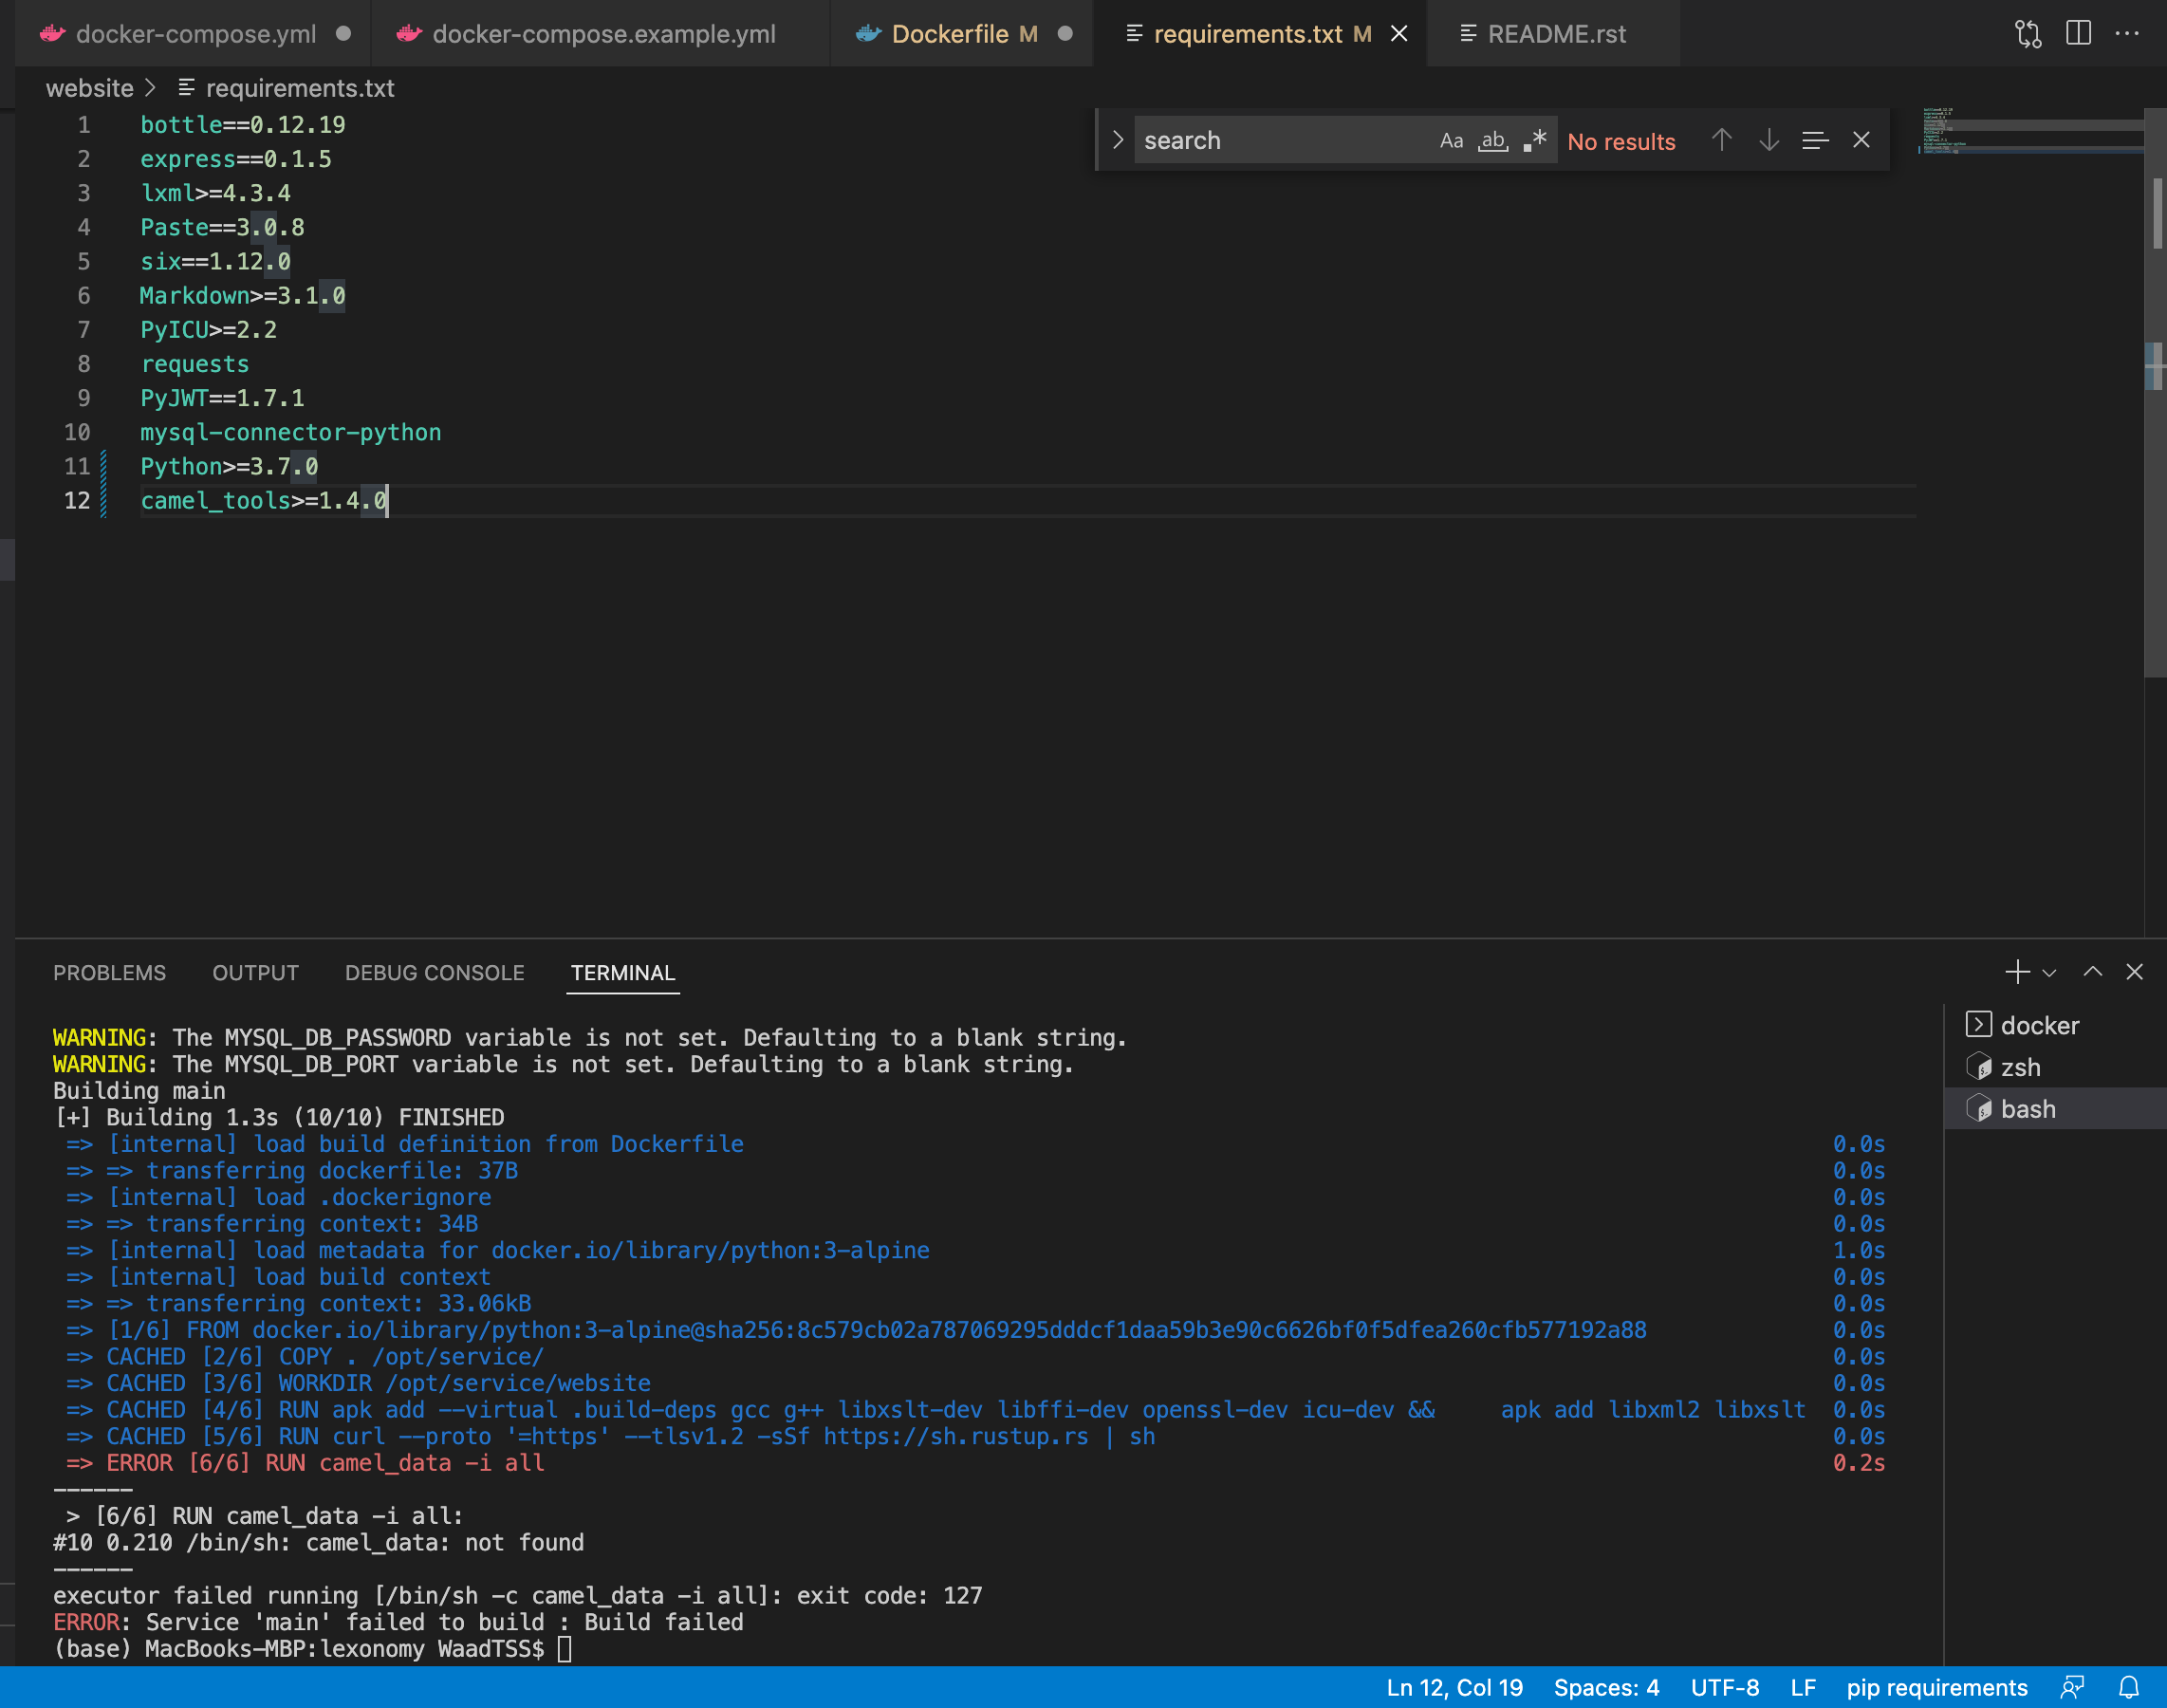Image resolution: width=2167 pixels, height=1708 pixels.
Task: Click the split editor right icon
Action: tap(2078, 34)
